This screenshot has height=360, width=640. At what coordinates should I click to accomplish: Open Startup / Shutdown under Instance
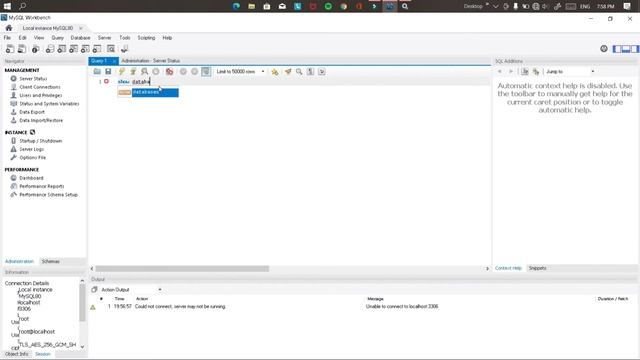[x=41, y=141]
